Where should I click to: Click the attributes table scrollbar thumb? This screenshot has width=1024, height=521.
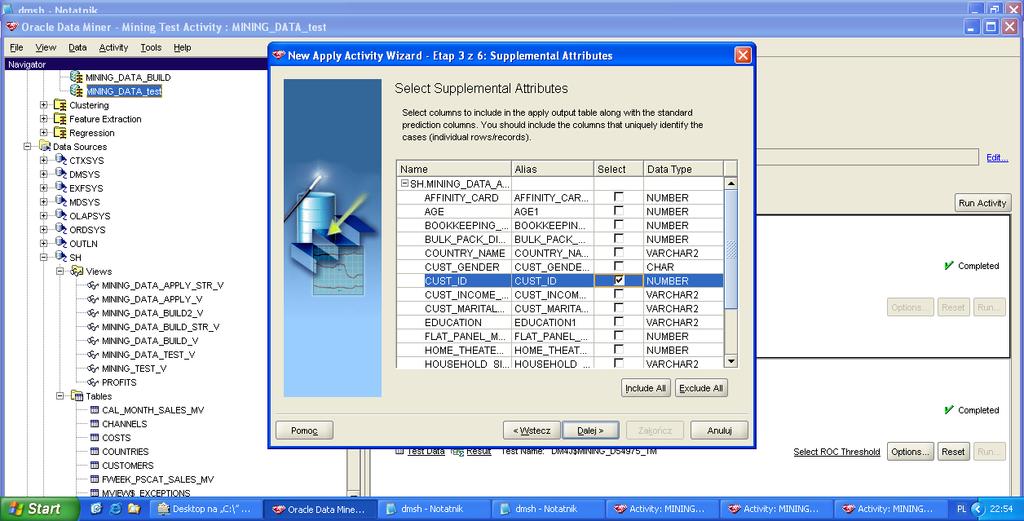(731, 249)
